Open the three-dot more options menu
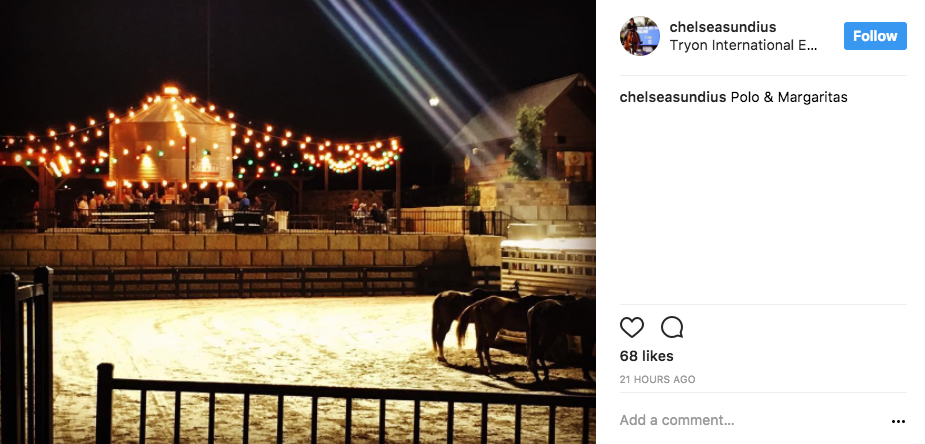 (898, 421)
